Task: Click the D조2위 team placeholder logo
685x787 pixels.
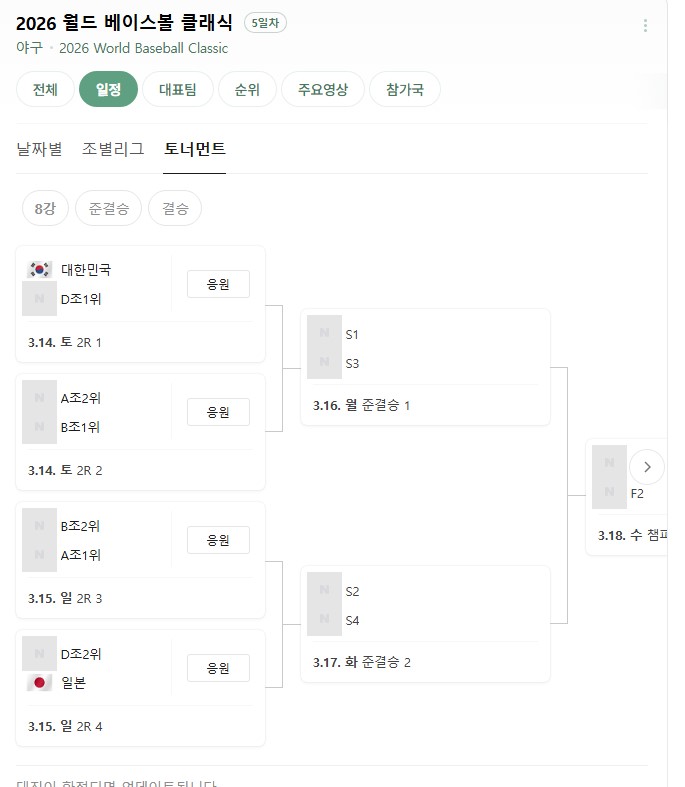Action: 40,654
